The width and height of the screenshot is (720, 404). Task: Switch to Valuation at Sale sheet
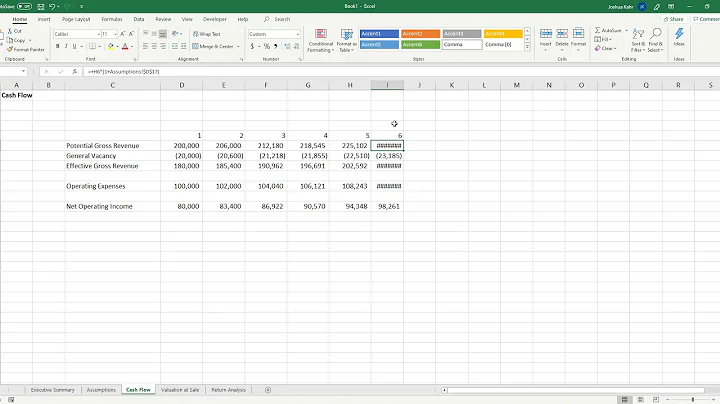(x=180, y=390)
